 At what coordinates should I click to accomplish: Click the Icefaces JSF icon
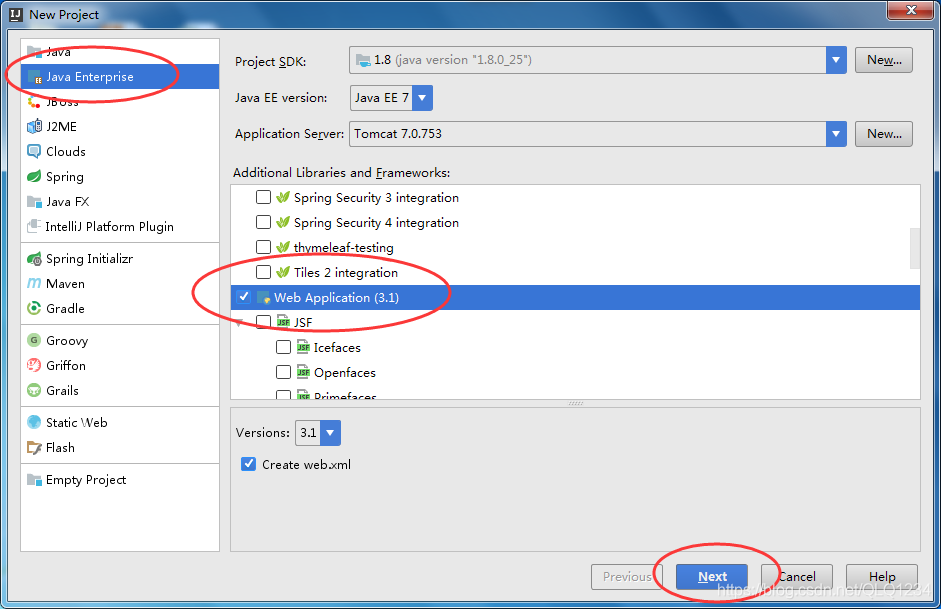pos(303,347)
